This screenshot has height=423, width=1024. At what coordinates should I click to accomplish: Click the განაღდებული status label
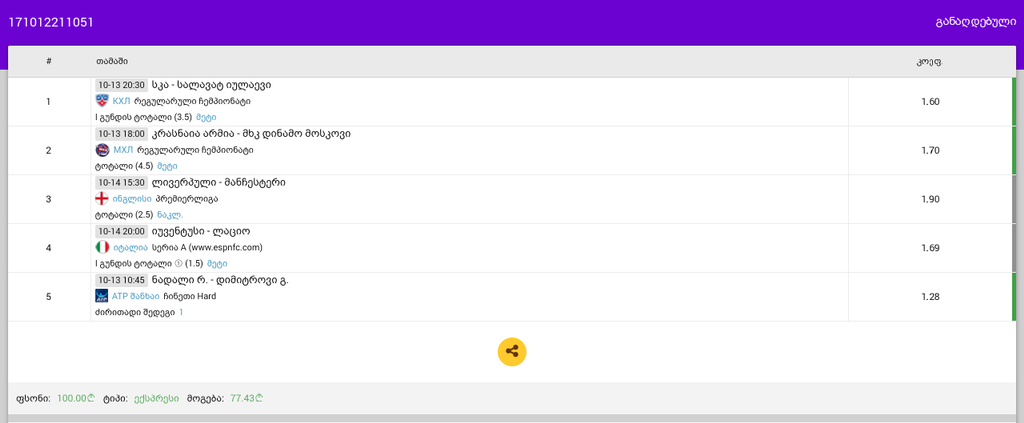pos(976,22)
